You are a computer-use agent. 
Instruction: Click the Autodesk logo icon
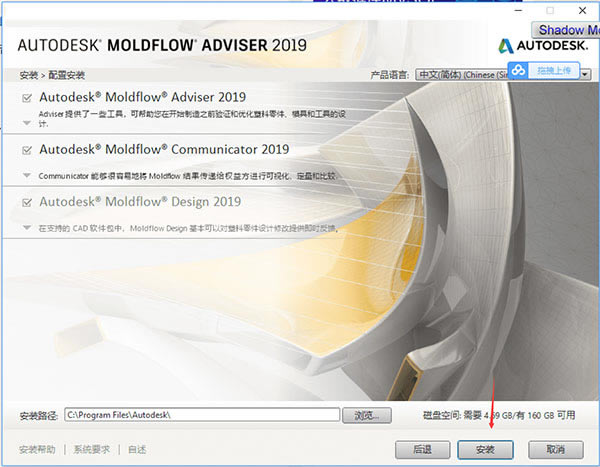pos(506,46)
